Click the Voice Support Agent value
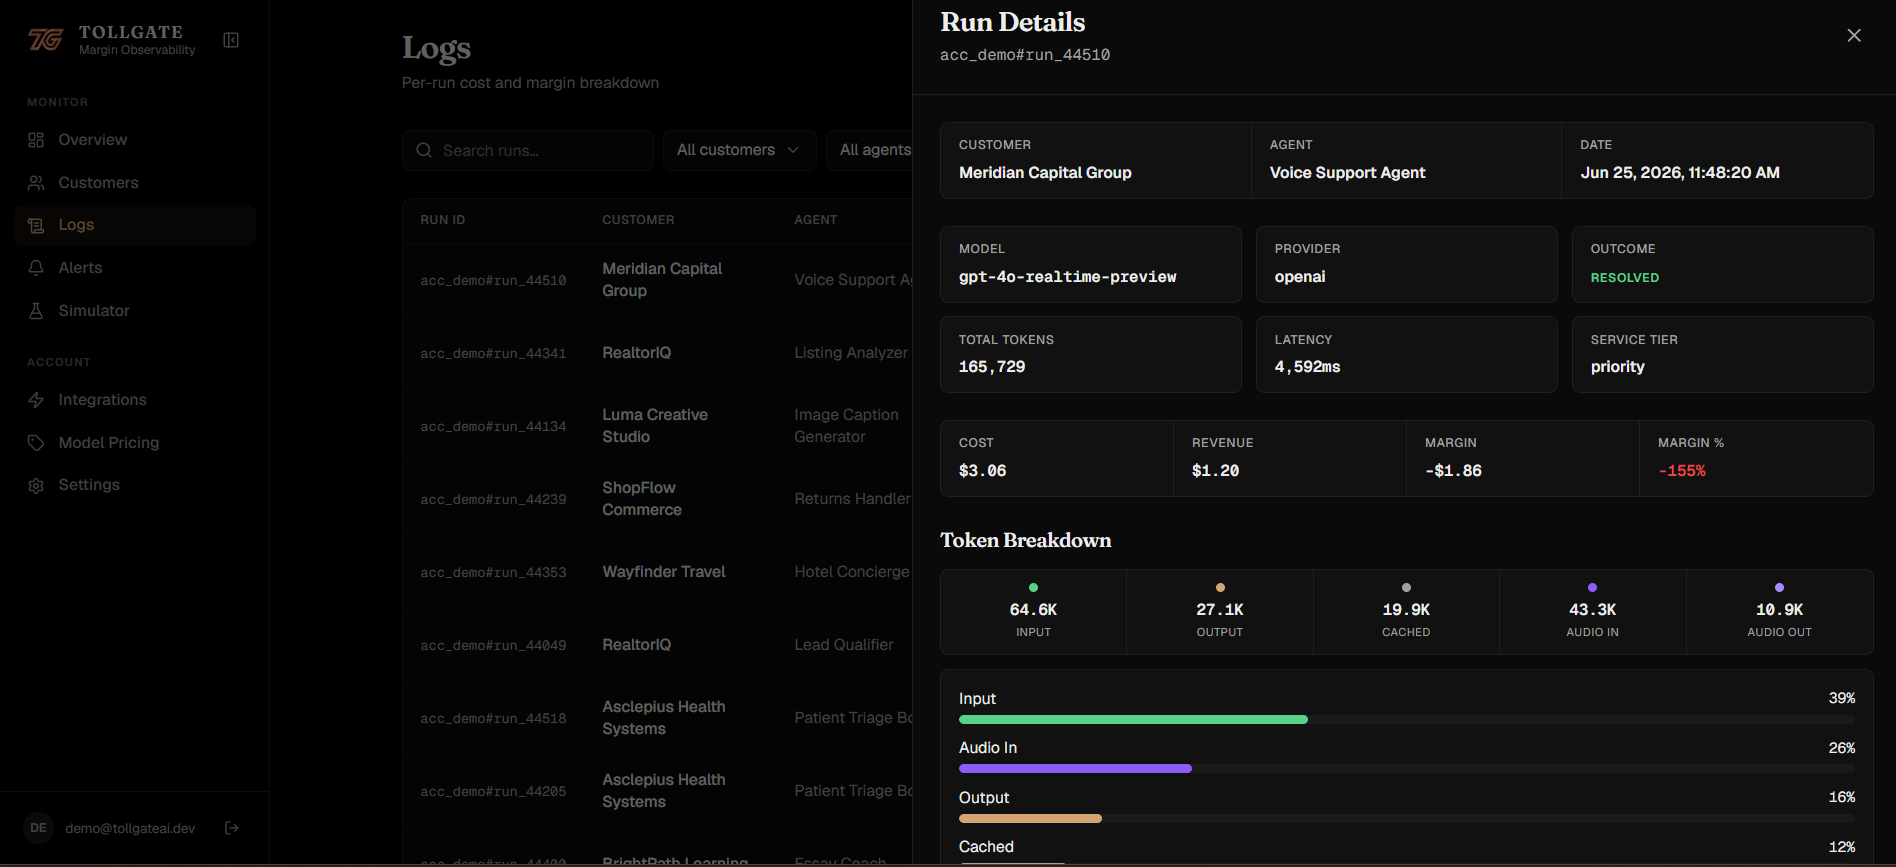This screenshot has height=867, width=1896. click(1348, 173)
